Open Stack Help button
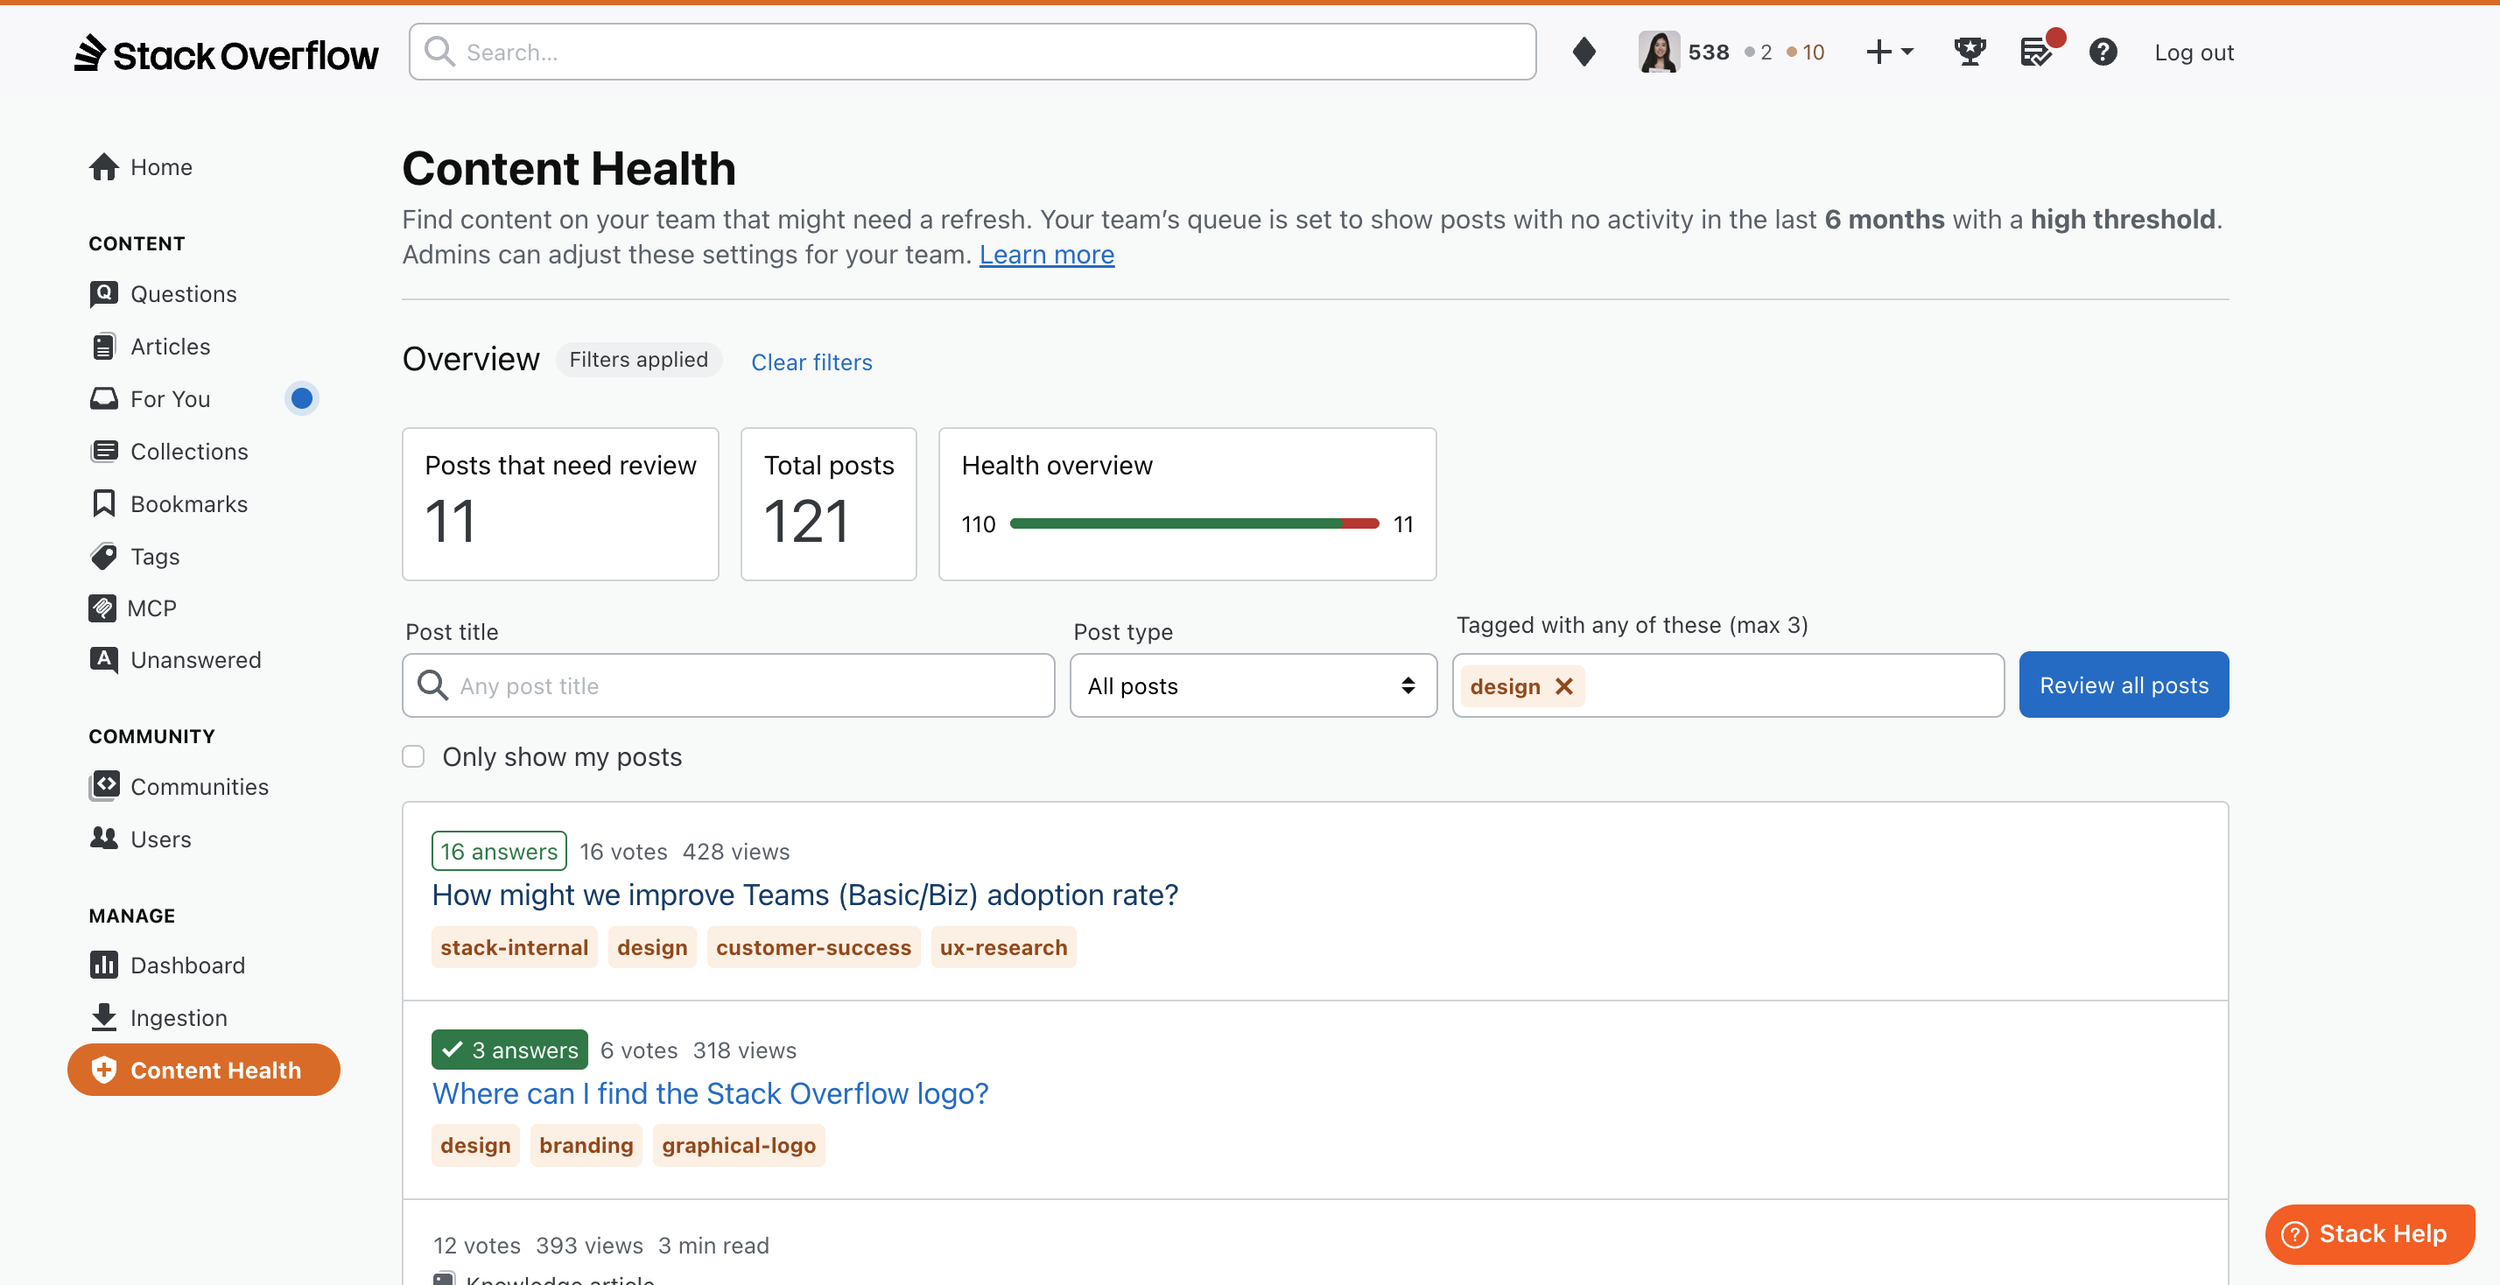2500x1285 pixels. [2369, 1234]
